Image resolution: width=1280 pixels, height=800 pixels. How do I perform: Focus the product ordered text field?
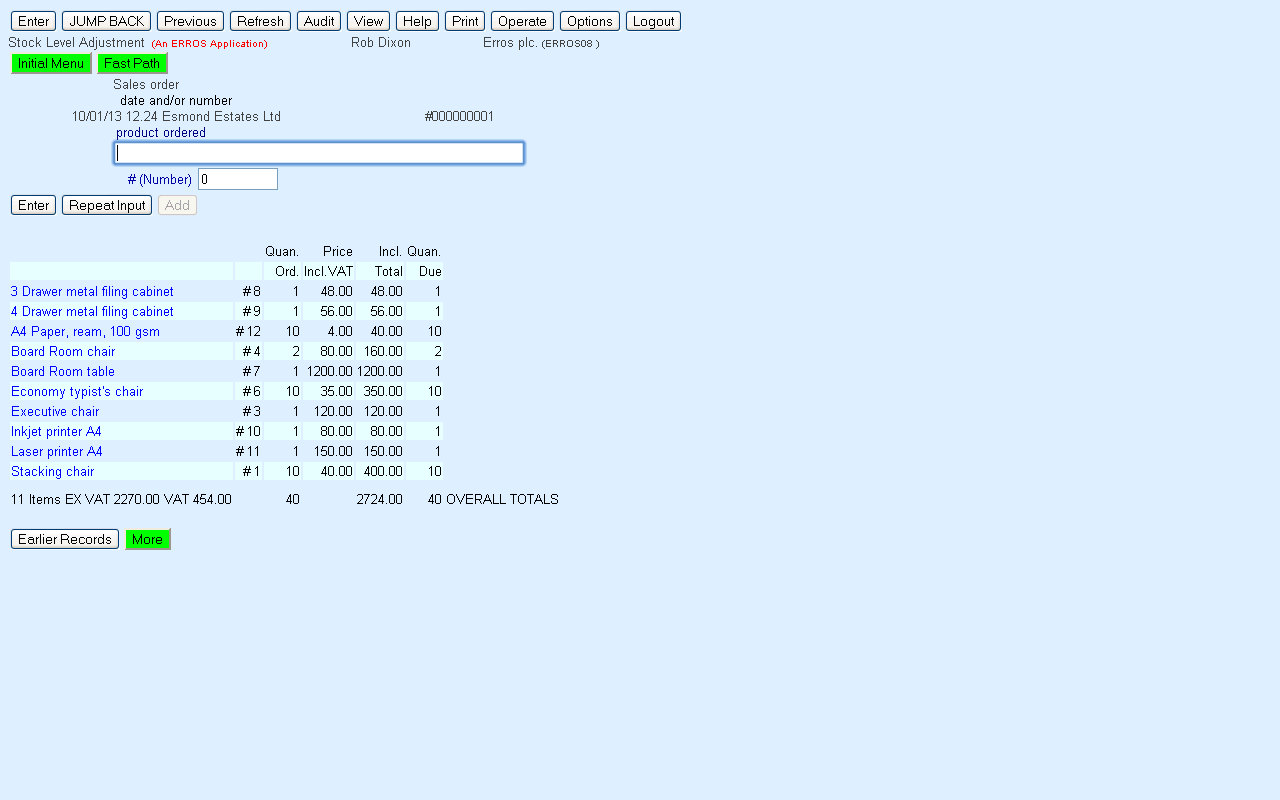coord(319,153)
